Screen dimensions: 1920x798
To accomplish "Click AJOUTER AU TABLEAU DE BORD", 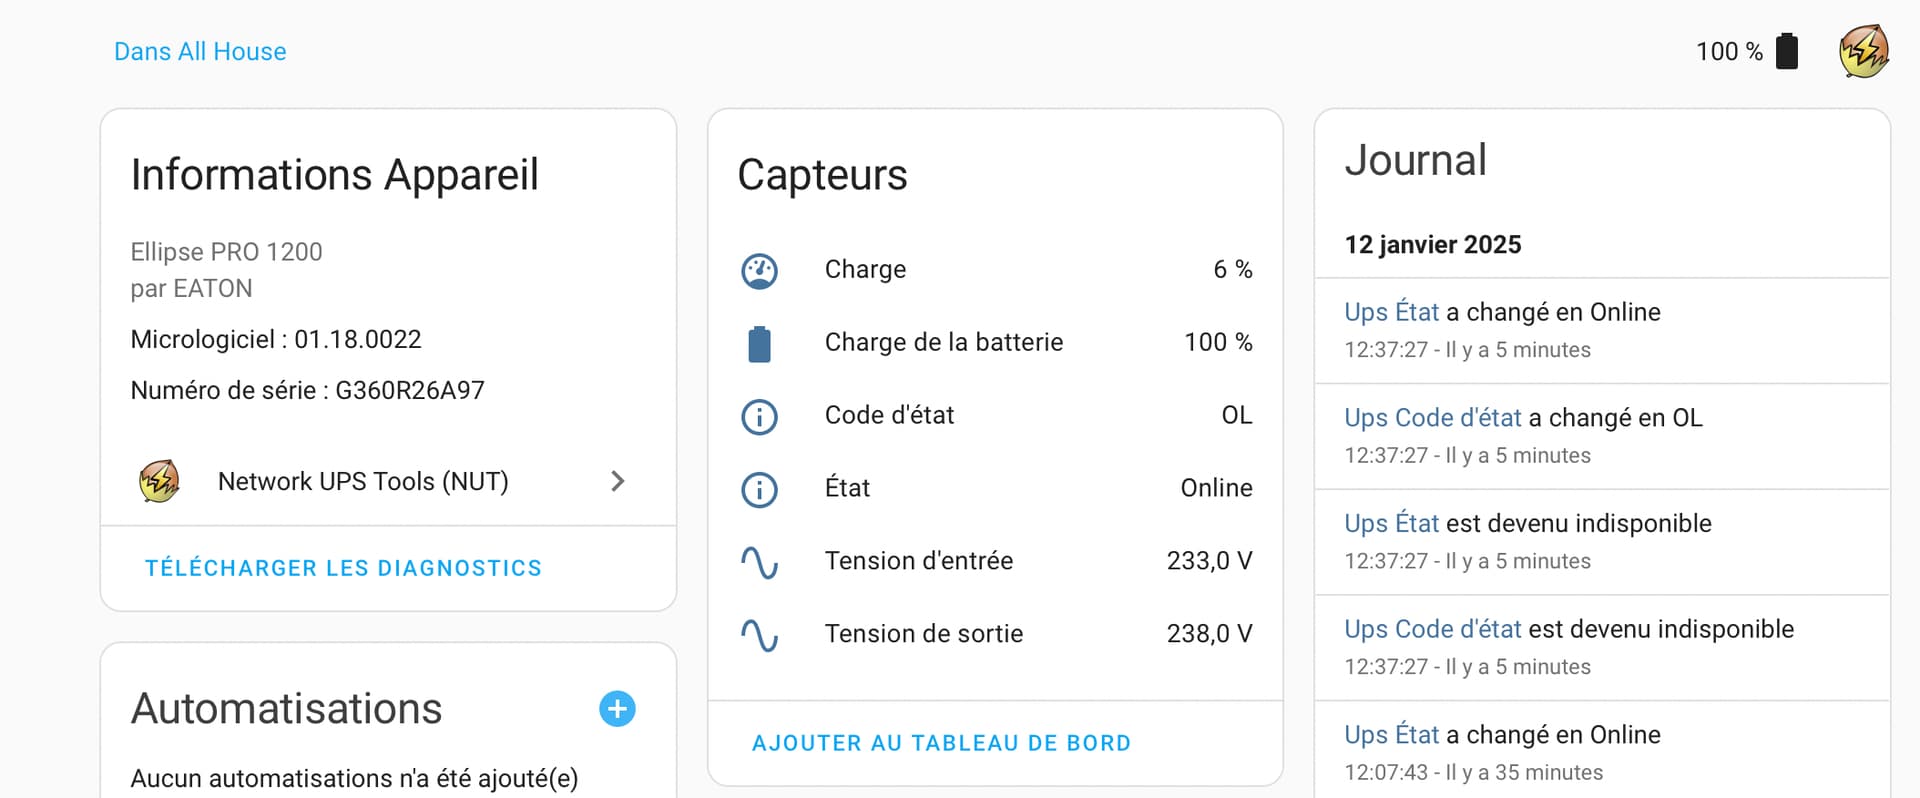I will (941, 743).
